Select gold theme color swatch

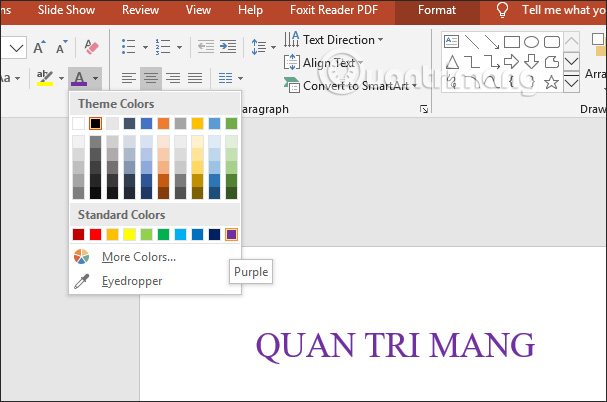click(x=197, y=124)
